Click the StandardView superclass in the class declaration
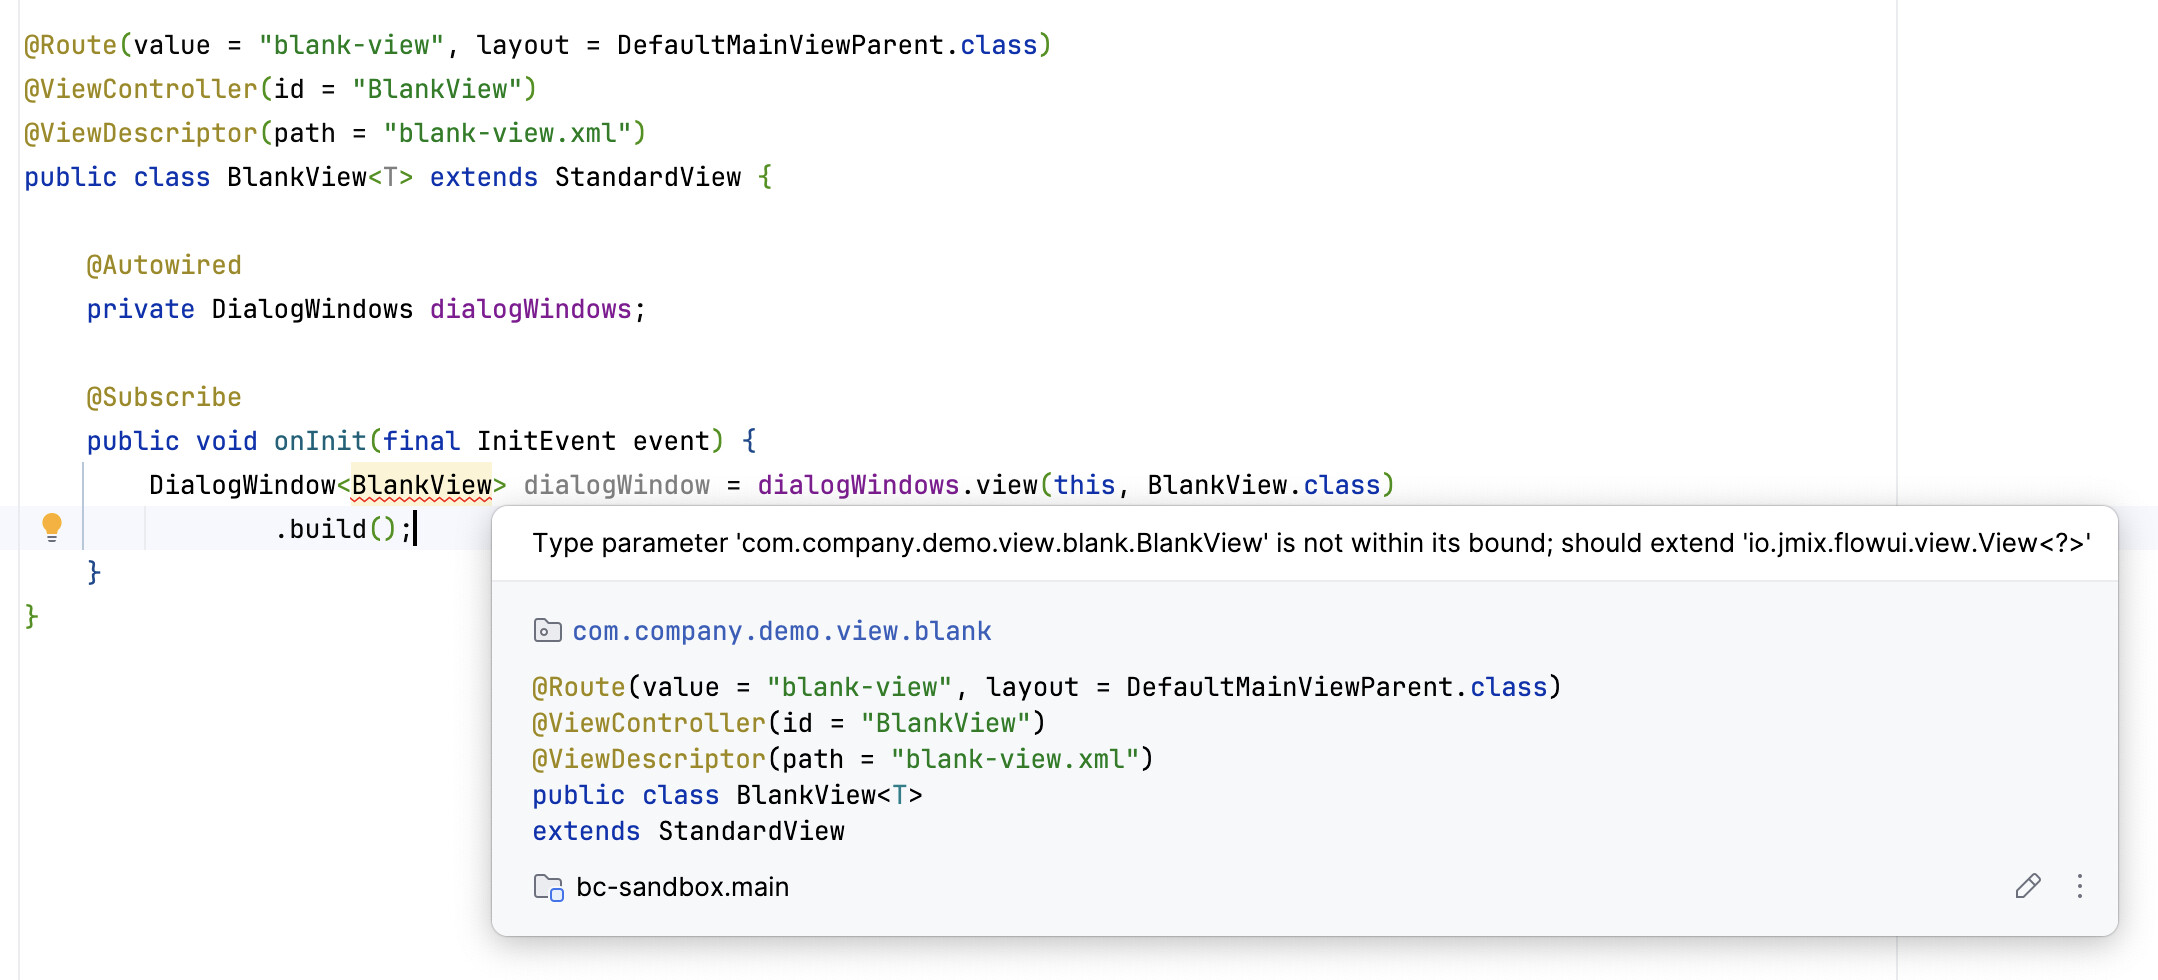 point(648,177)
